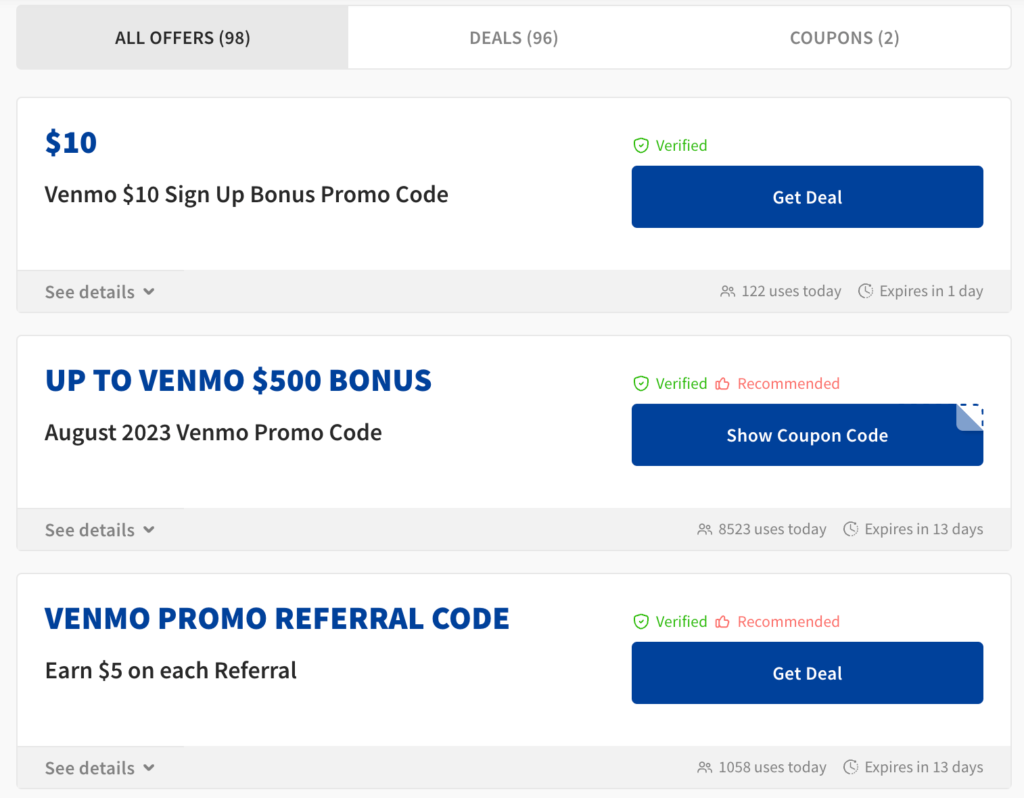Click Get Deal for the $10 sign up bonus

tap(807, 197)
